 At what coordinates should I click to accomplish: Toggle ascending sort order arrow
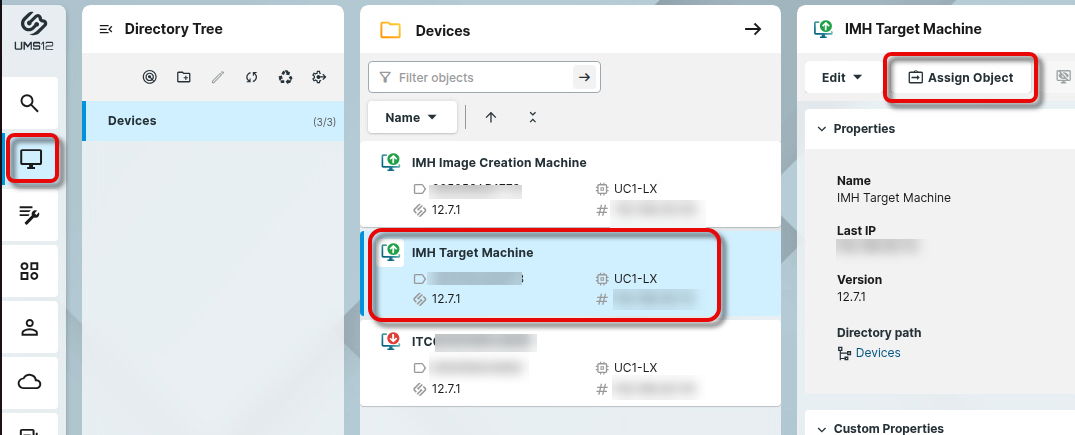pos(490,117)
